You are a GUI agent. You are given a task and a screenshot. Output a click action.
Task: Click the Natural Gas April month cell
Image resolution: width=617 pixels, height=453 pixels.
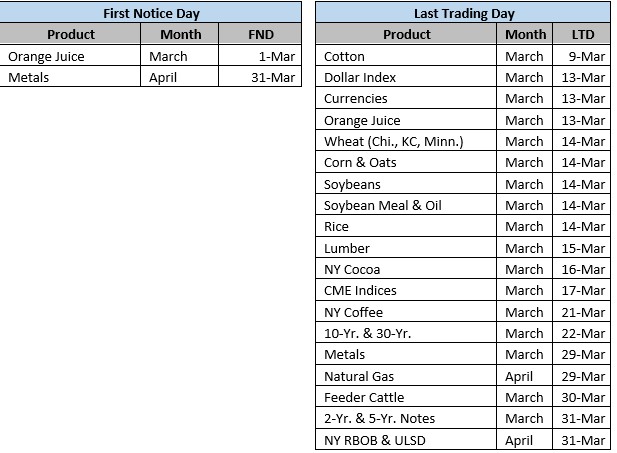coord(524,376)
